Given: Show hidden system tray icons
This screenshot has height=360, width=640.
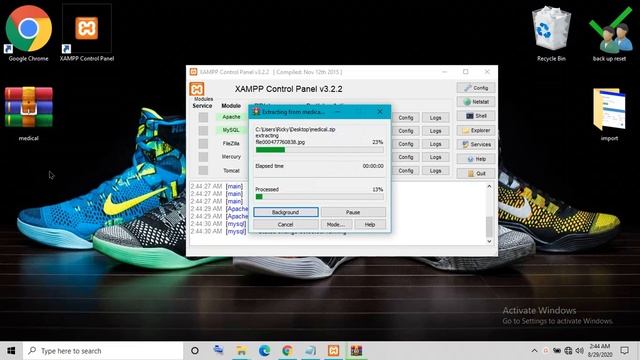Looking at the screenshot, I should pos(534,351).
